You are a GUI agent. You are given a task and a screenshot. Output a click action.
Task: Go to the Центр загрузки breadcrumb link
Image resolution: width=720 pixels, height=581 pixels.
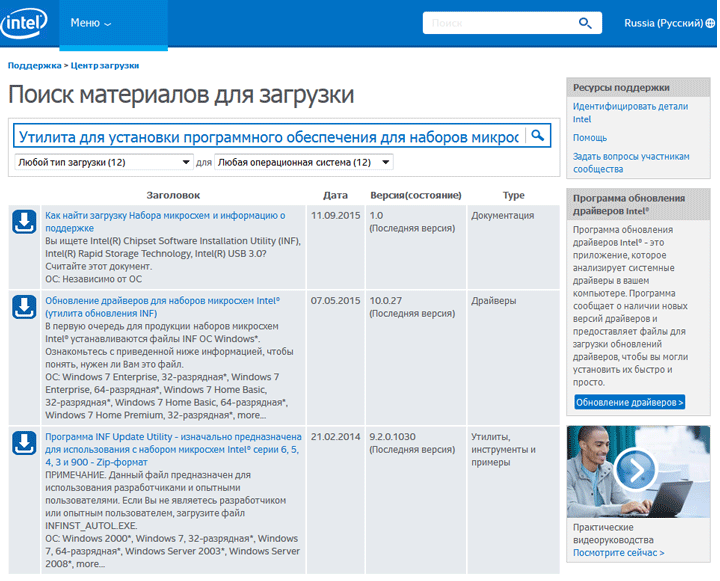tap(105, 66)
